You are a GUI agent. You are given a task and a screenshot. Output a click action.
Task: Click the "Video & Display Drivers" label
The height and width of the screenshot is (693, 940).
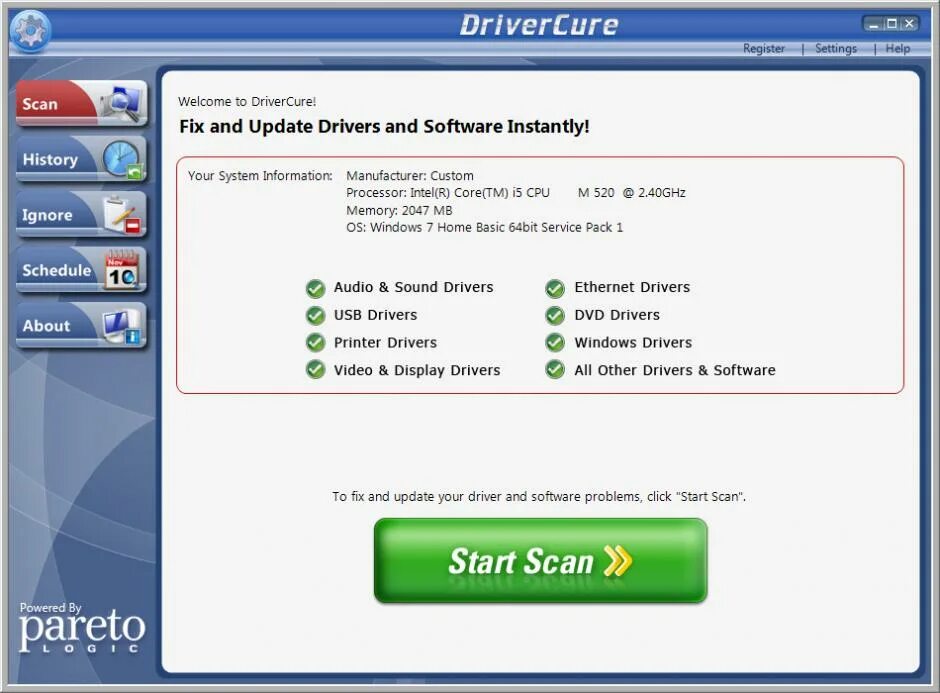[x=417, y=370]
